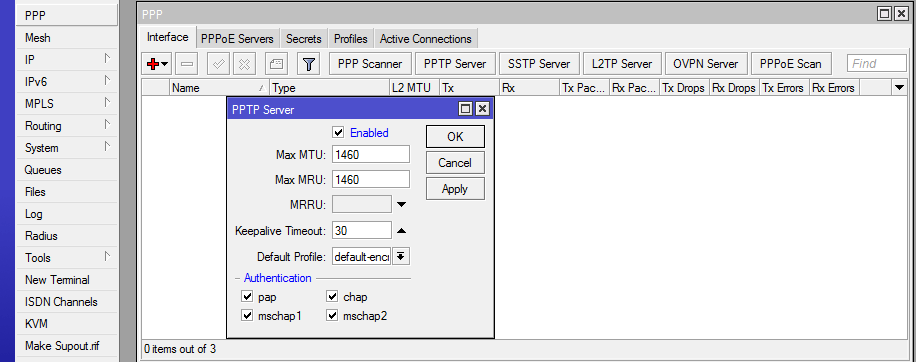Expand the Tools submenu in sidebar
Screen dimensions: 916x362
pyautogui.click(x=107, y=256)
